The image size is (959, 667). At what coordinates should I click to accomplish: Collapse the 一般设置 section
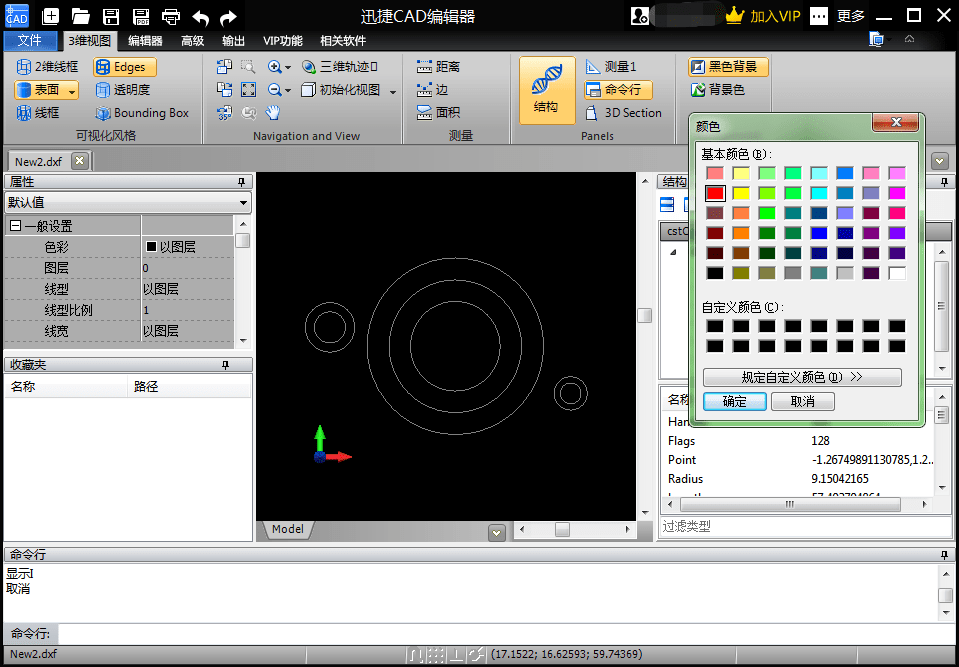click(16, 226)
